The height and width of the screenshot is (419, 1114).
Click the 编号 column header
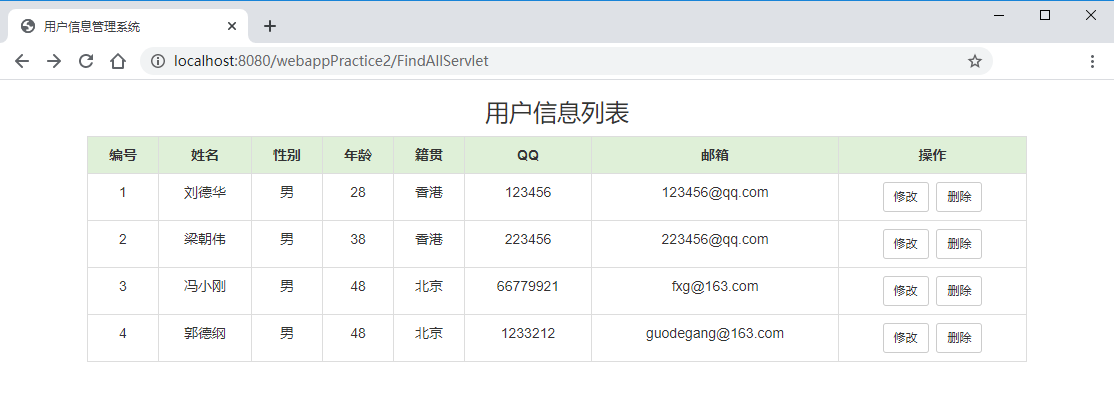click(x=123, y=155)
